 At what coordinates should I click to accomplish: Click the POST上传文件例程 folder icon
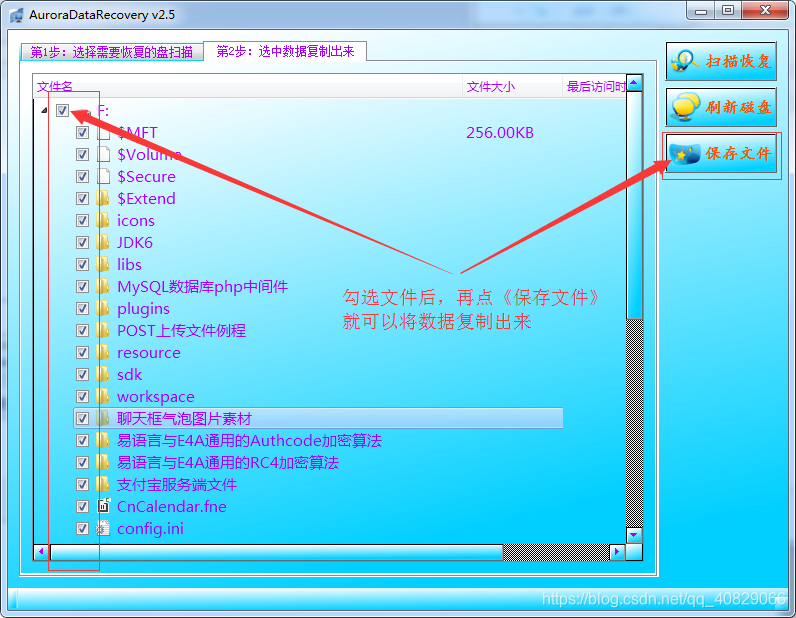pos(103,331)
